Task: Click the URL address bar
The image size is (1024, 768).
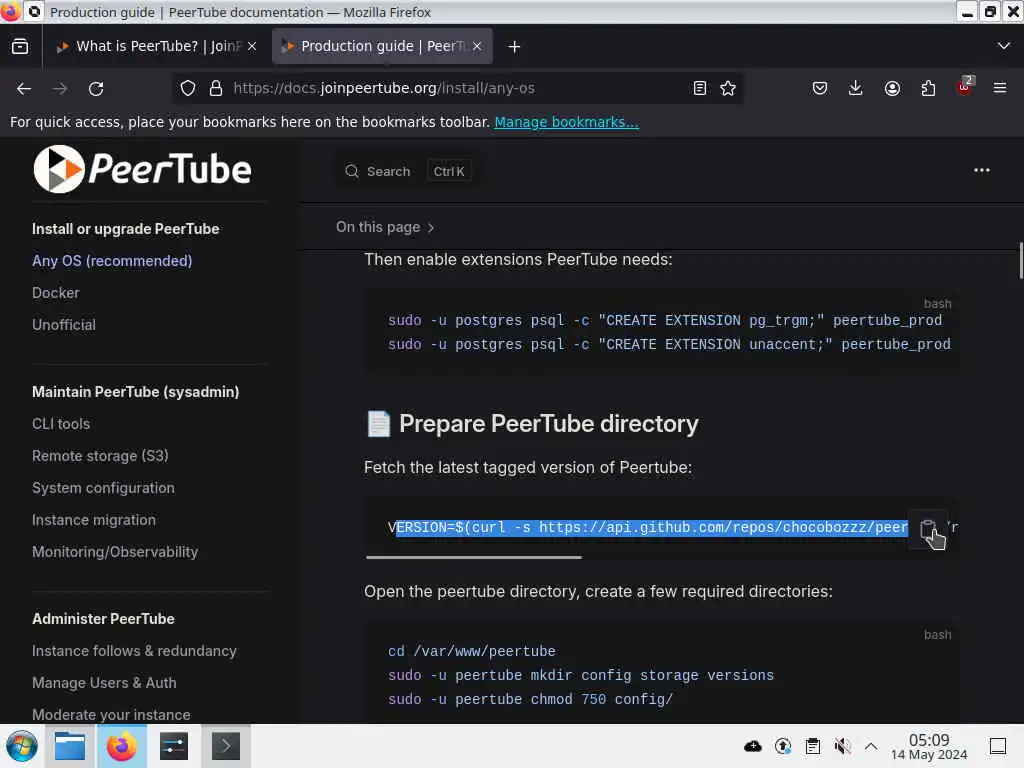Action: tap(457, 88)
